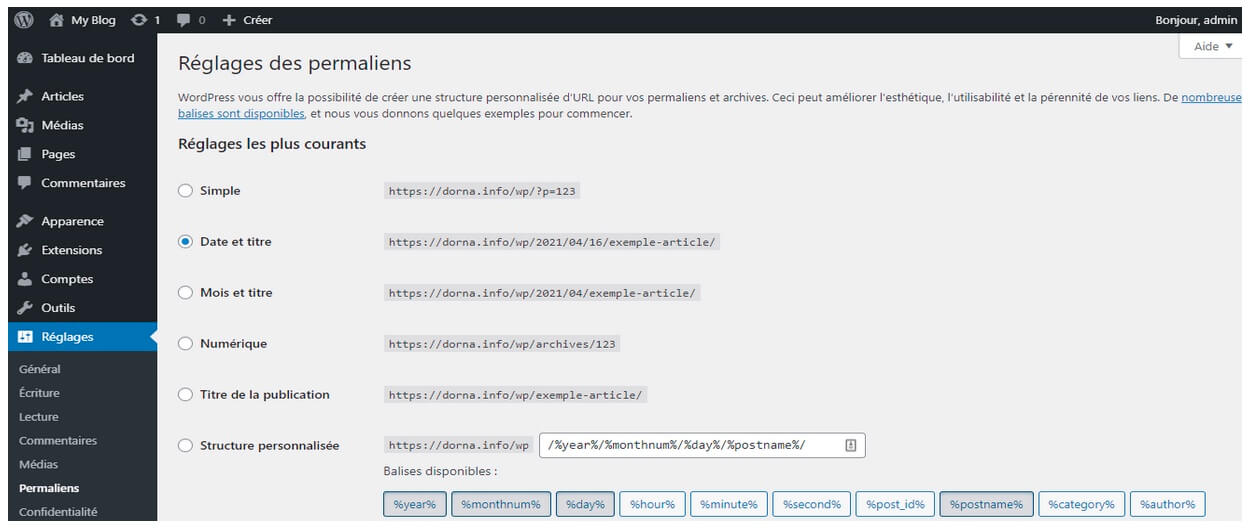Open the Médias settings submenu item
The height and width of the screenshot is (532, 1252).
(39, 465)
